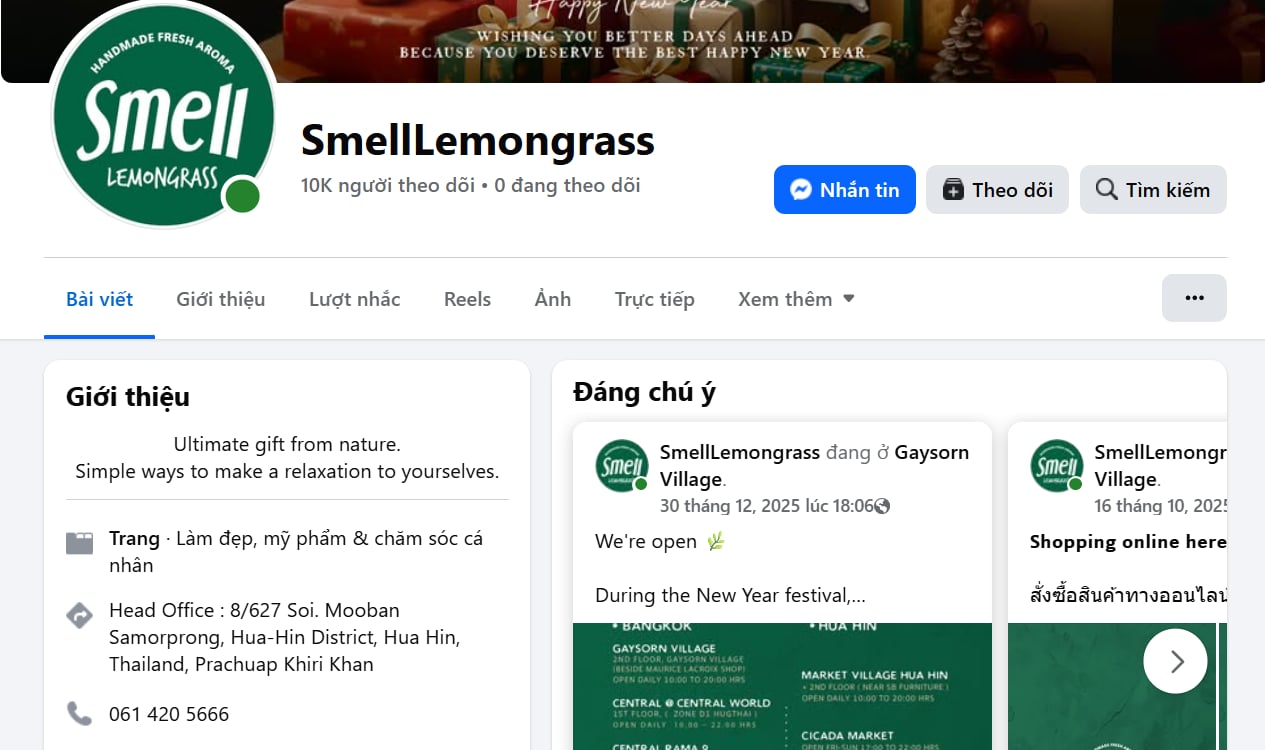The width and height of the screenshot is (1265, 750).
Task: Open the 10K người theo dõi link
Action: click(x=389, y=185)
